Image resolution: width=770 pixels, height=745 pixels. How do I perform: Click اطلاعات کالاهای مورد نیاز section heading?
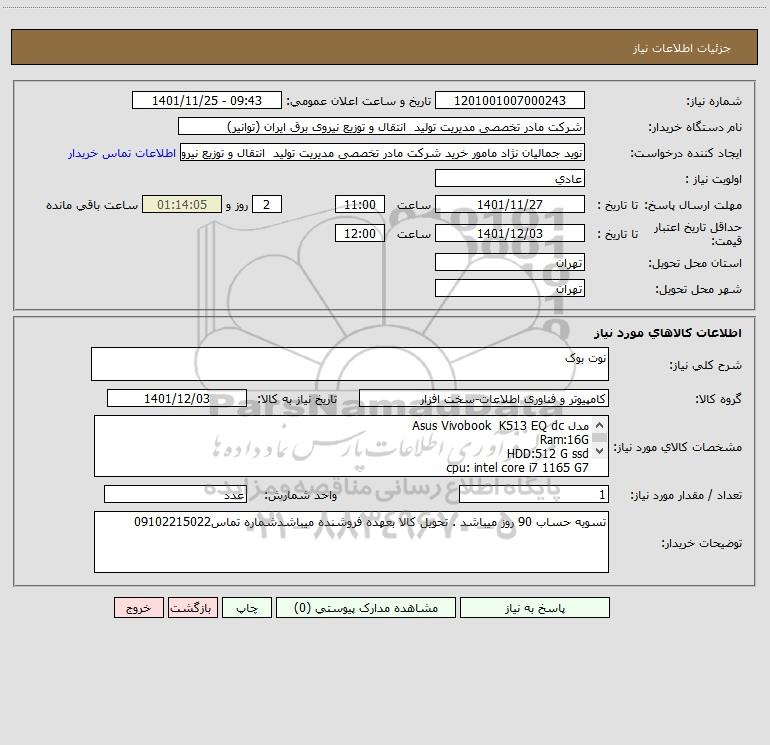[x=667, y=333]
